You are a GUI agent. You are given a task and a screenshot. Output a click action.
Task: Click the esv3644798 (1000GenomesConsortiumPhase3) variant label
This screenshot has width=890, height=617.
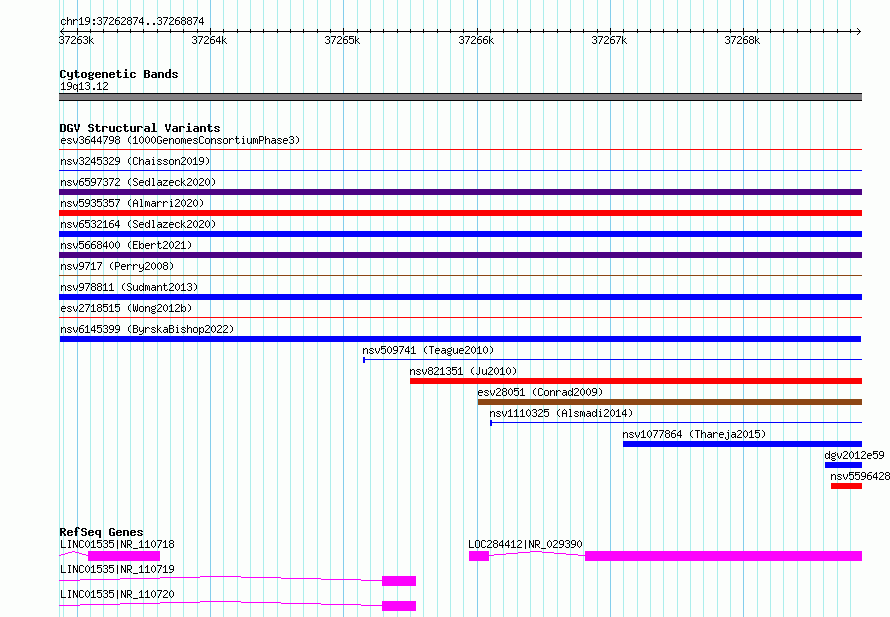(x=180, y=140)
